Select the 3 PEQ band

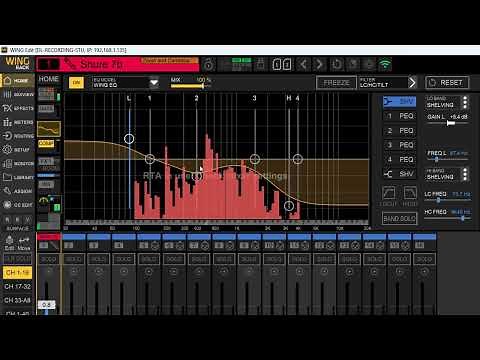(399, 145)
